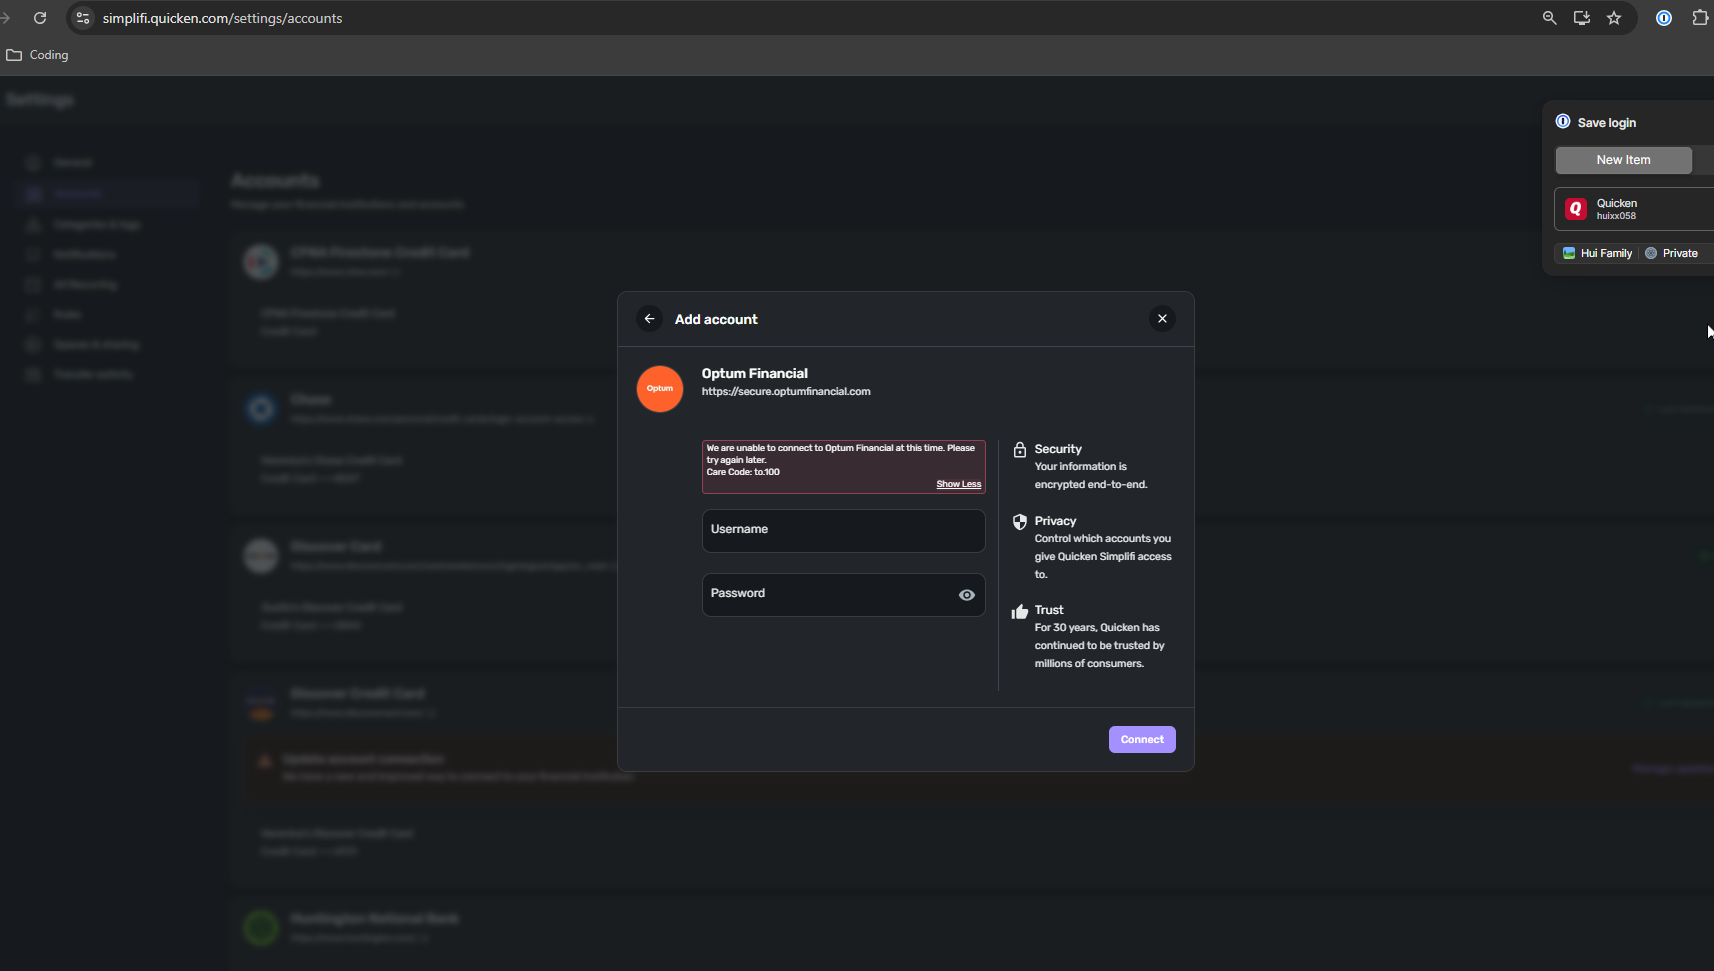The height and width of the screenshot is (971, 1714).
Task: Click the orange Optum logo
Action: 660,388
